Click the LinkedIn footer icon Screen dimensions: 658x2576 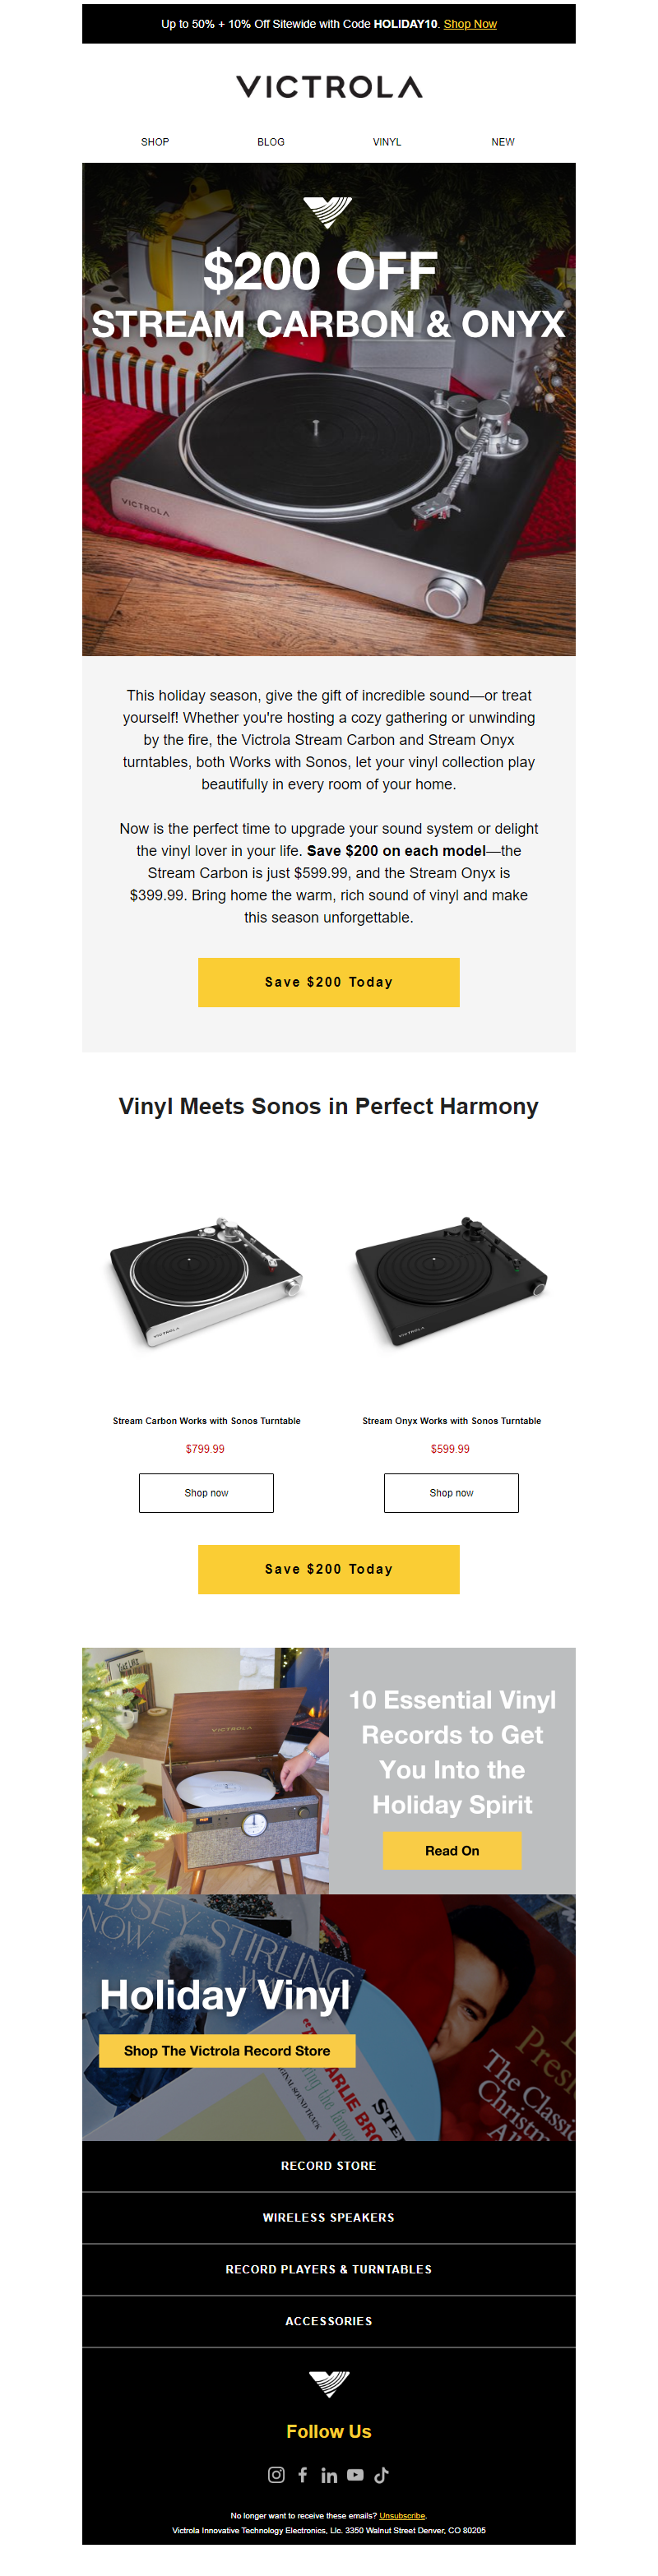coord(329,2475)
